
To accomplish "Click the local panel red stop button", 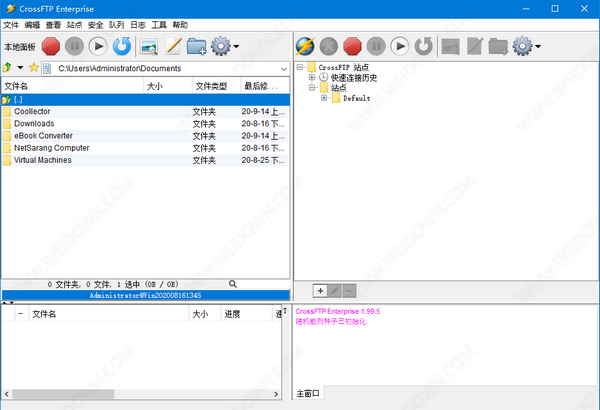I will click(x=51, y=46).
